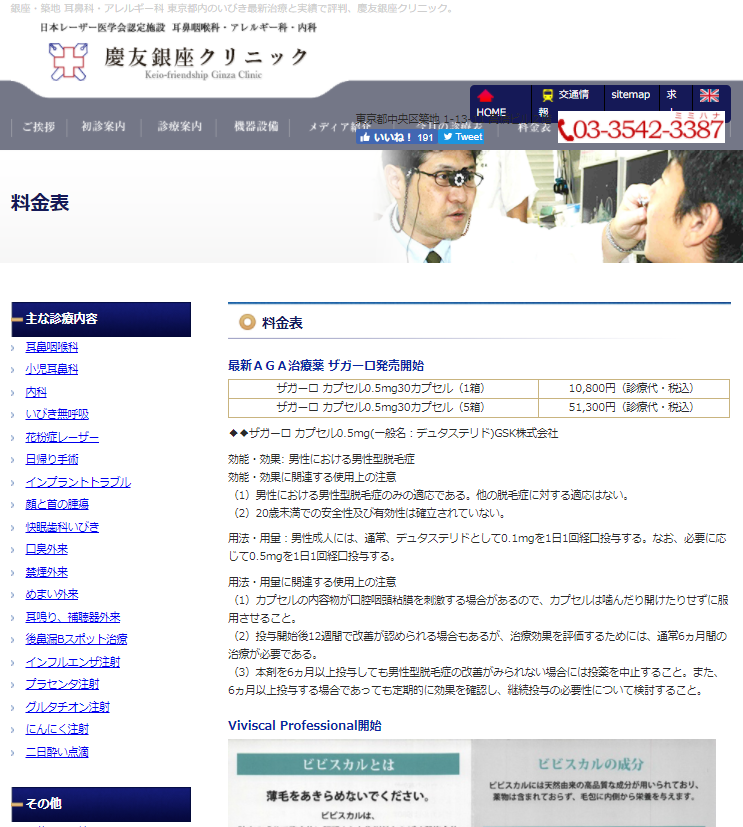Open the 初診案内 navigation menu item
Viewport: 743px width, 827px height.
(103, 127)
